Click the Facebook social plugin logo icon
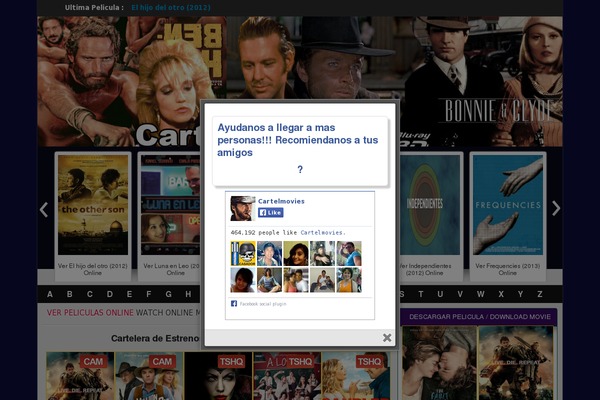Viewport: 600px width, 400px height. tap(234, 304)
